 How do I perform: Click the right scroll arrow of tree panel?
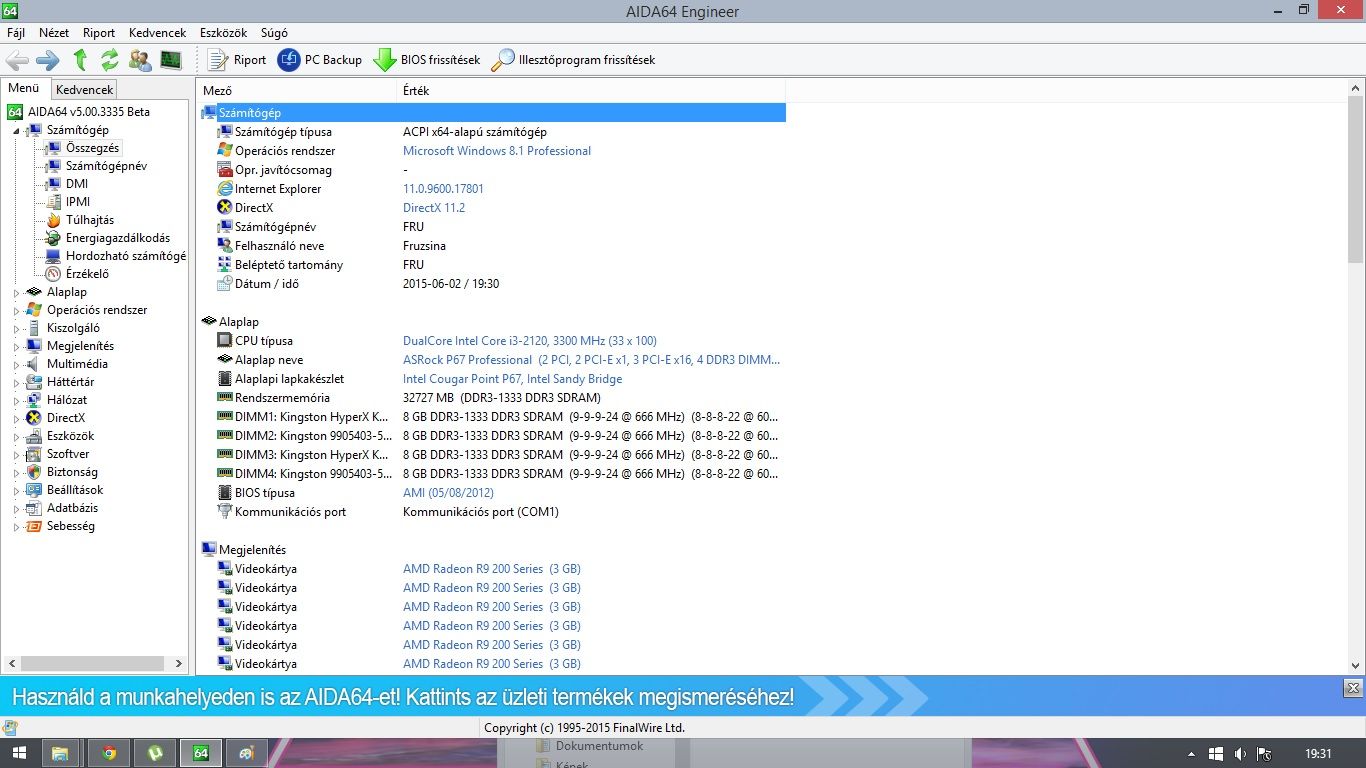[179, 663]
